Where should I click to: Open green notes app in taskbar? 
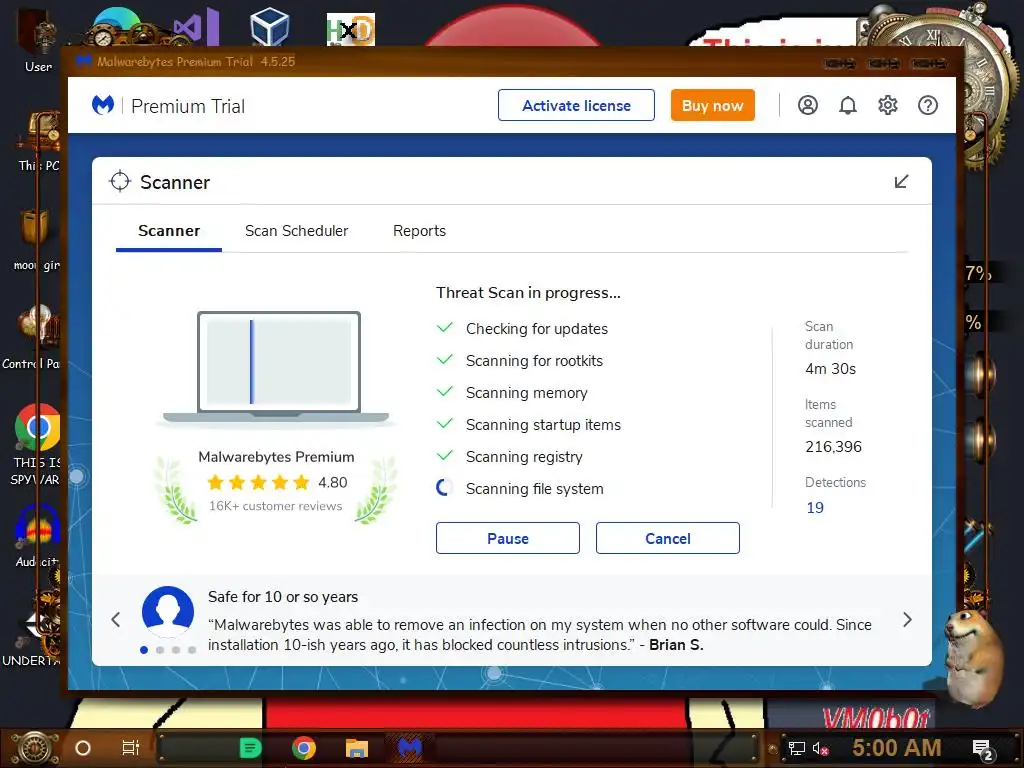pyautogui.click(x=250, y=748)
